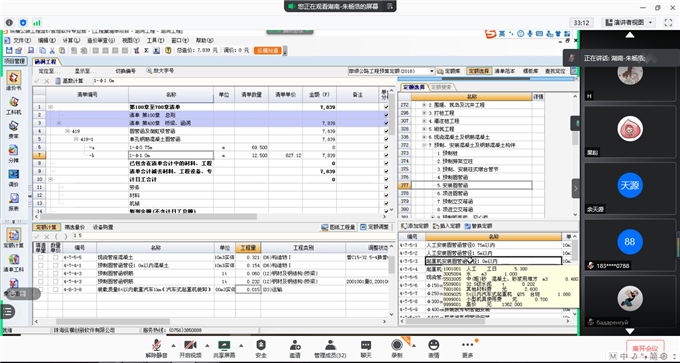
Task: Unmute with the 解除静音 microphone icon
Action: (156, 345)
